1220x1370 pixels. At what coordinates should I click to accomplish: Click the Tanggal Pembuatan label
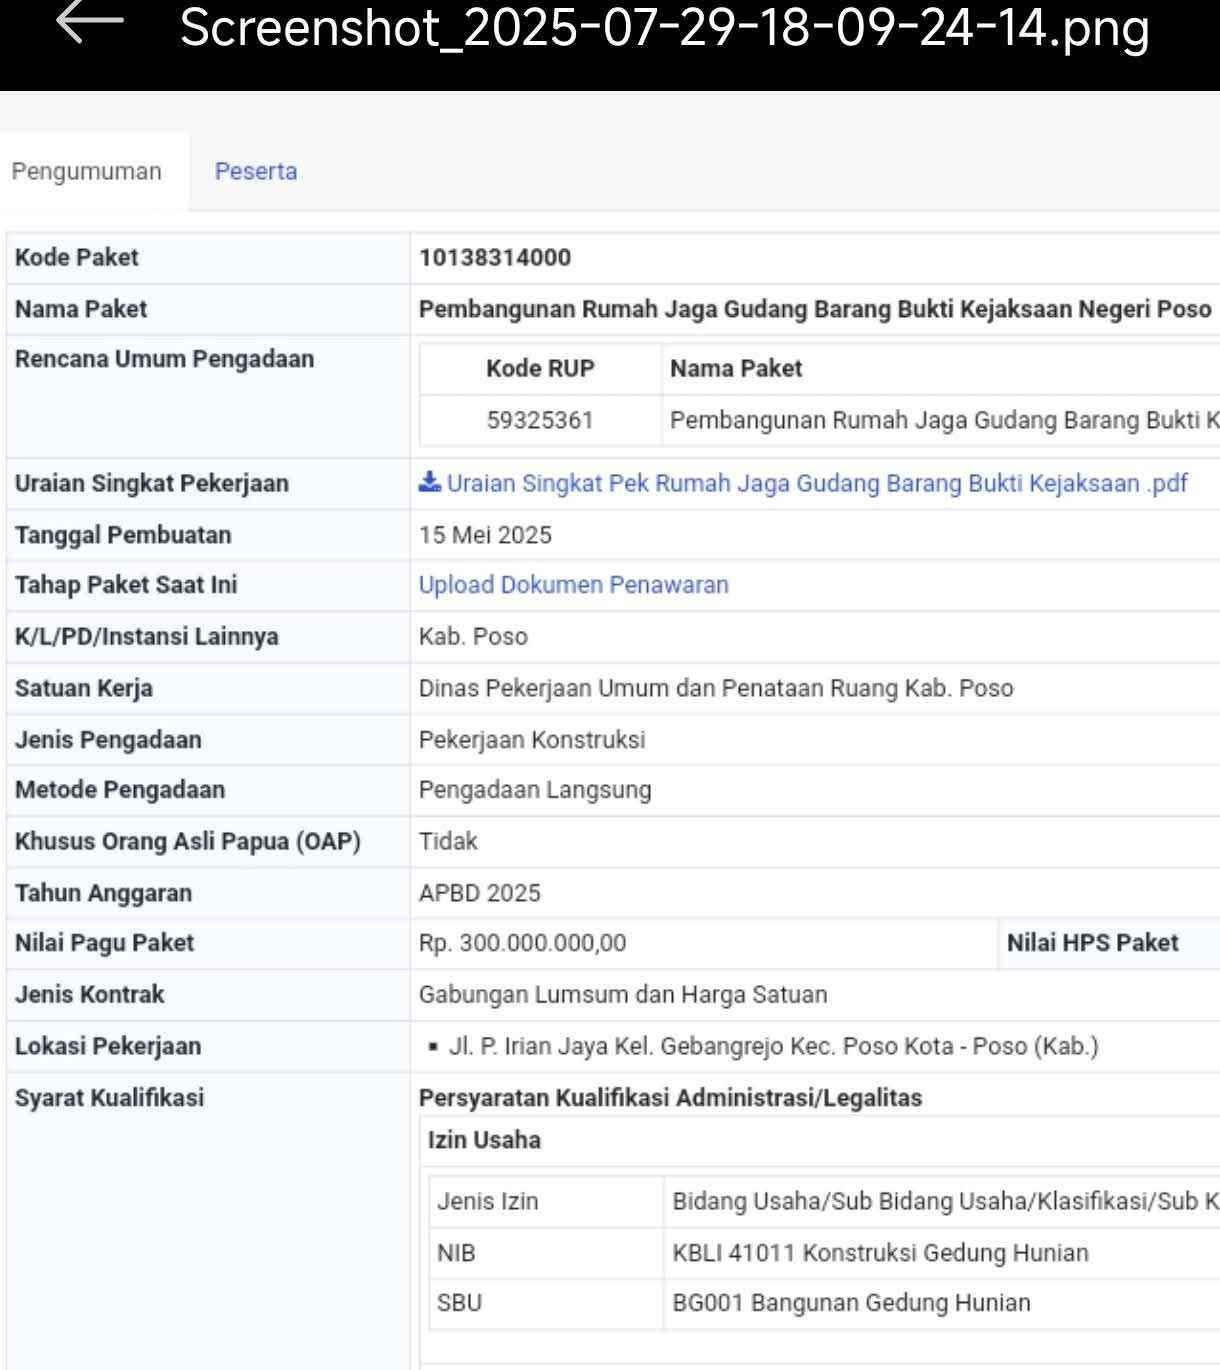pyautogui.click(x=123, y=536)
